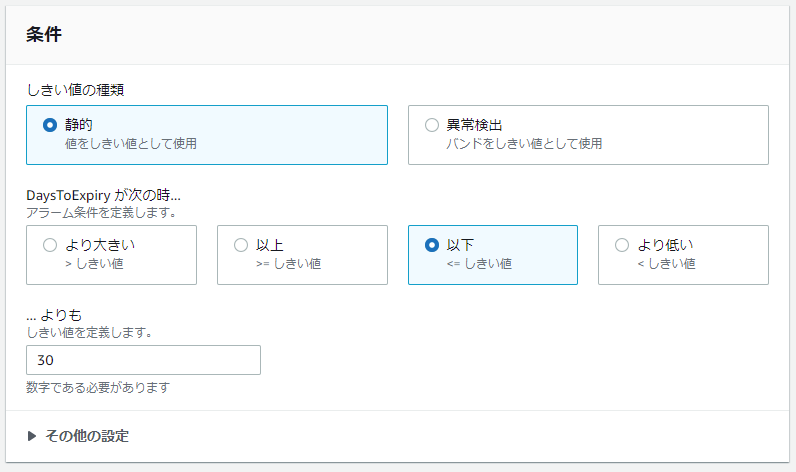Click the threshold value field containing 30
Viewport: 796px width, 472px height.
[143, 360]
